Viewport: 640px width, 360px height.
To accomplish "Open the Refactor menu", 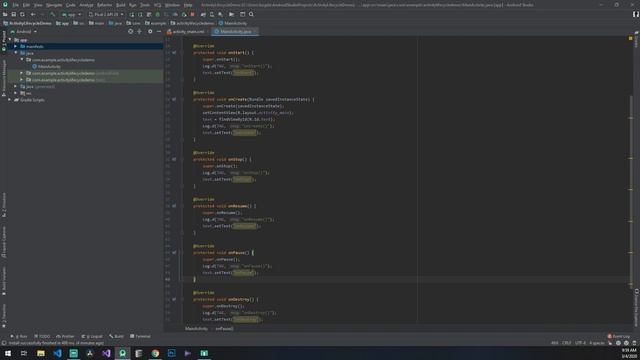I will point(104,5).
